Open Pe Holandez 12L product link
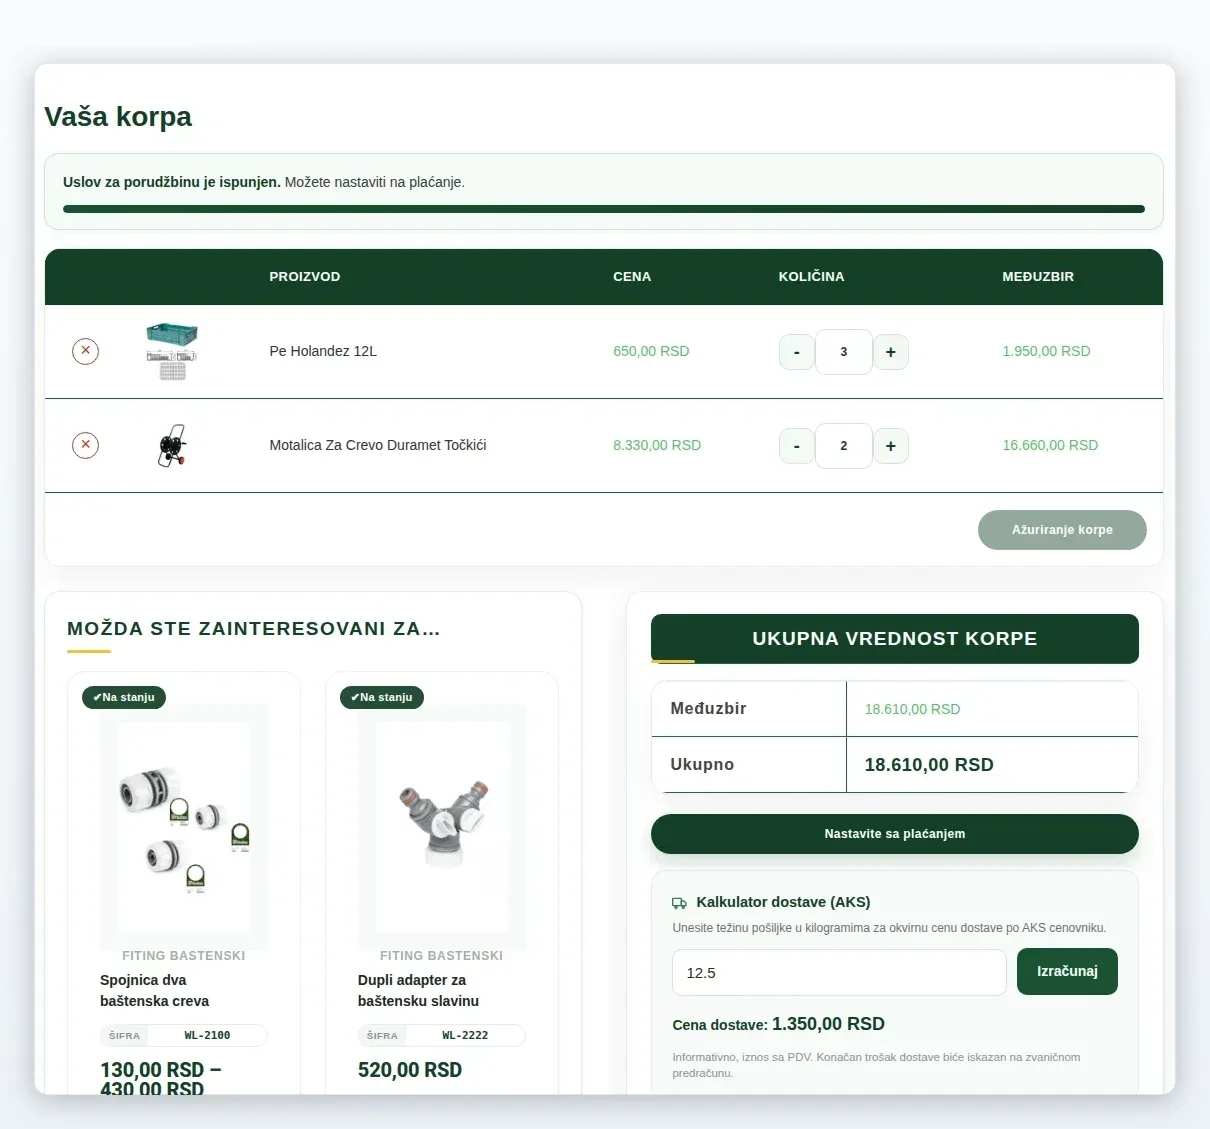 click(323, 351)
